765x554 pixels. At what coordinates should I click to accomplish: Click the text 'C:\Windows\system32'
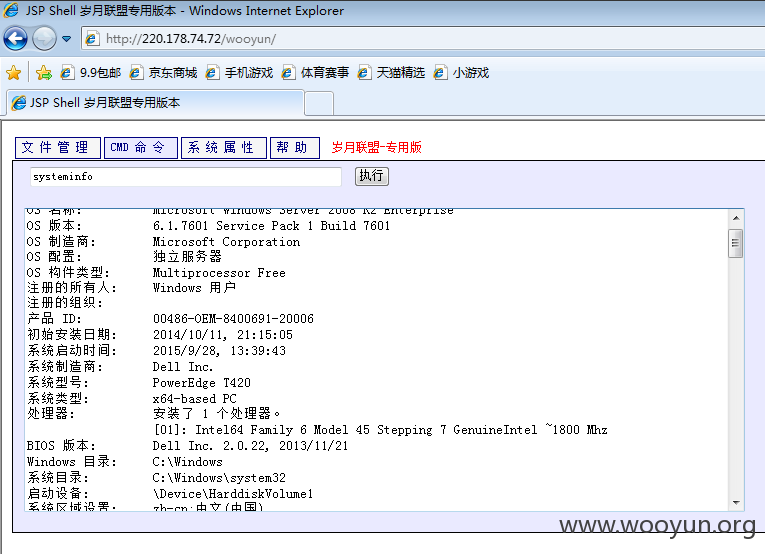pyautogui.click(x=219, y=478)
